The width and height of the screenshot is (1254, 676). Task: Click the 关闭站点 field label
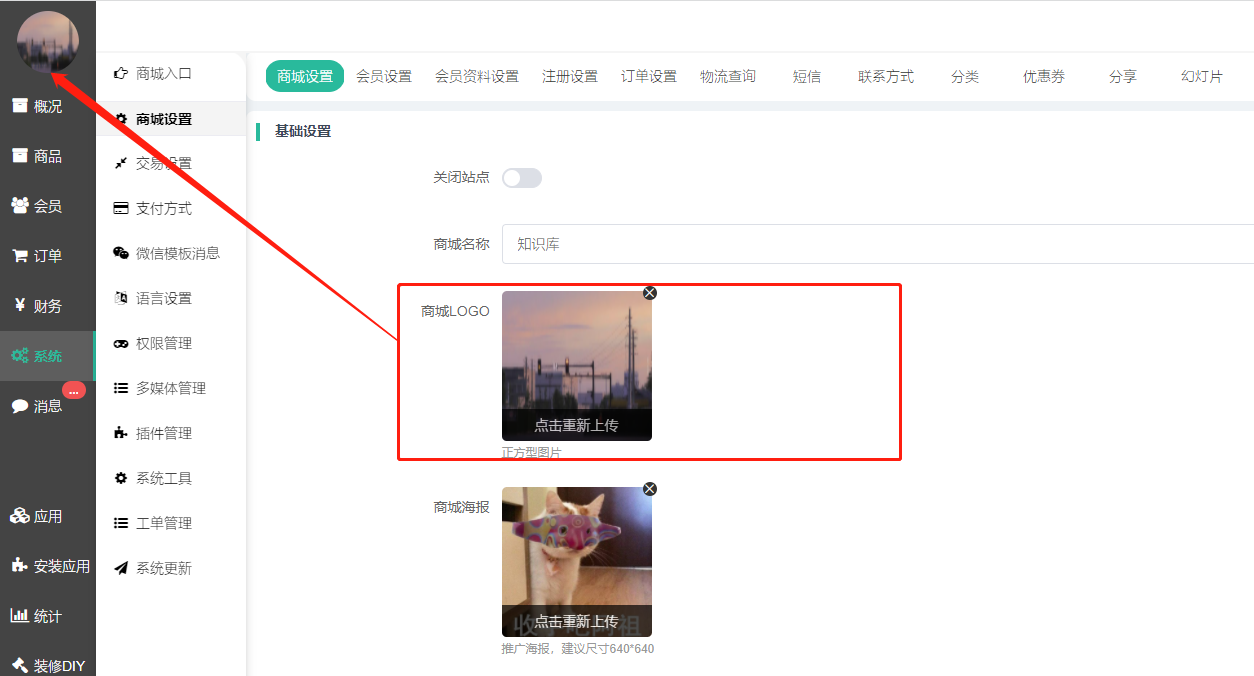(461, 177)
